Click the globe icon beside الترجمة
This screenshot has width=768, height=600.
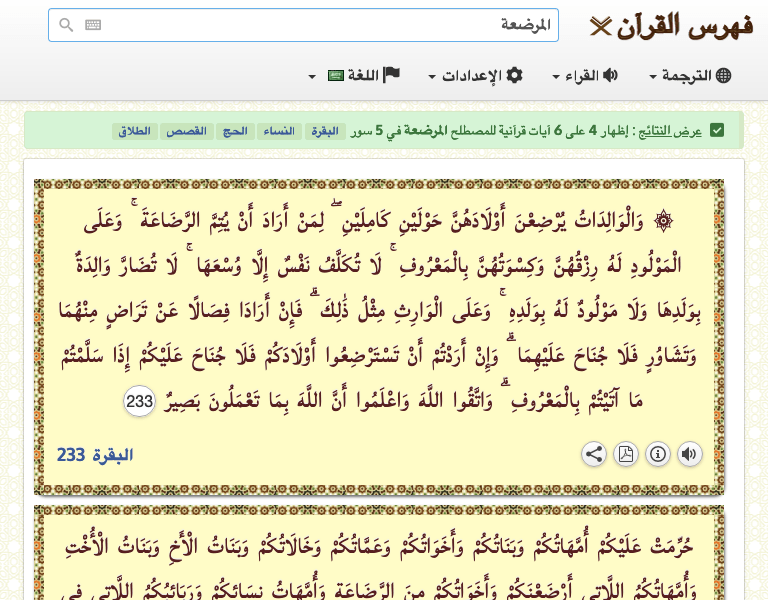[723, 75]
